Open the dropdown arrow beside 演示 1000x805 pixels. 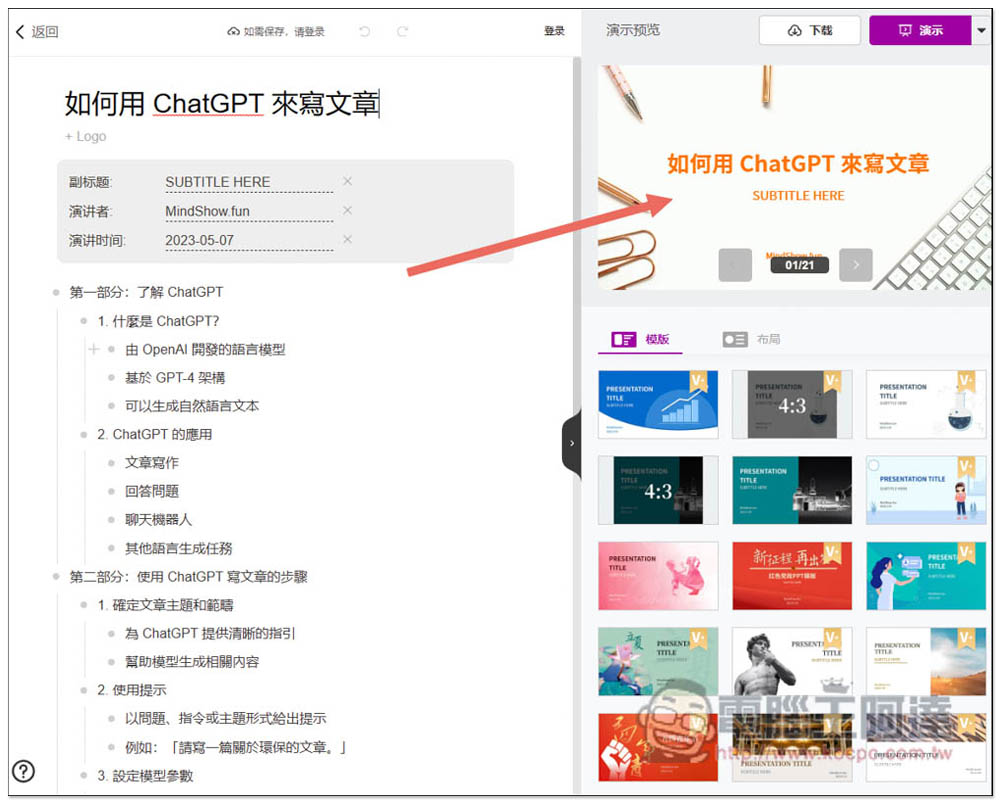coord(980,31)
